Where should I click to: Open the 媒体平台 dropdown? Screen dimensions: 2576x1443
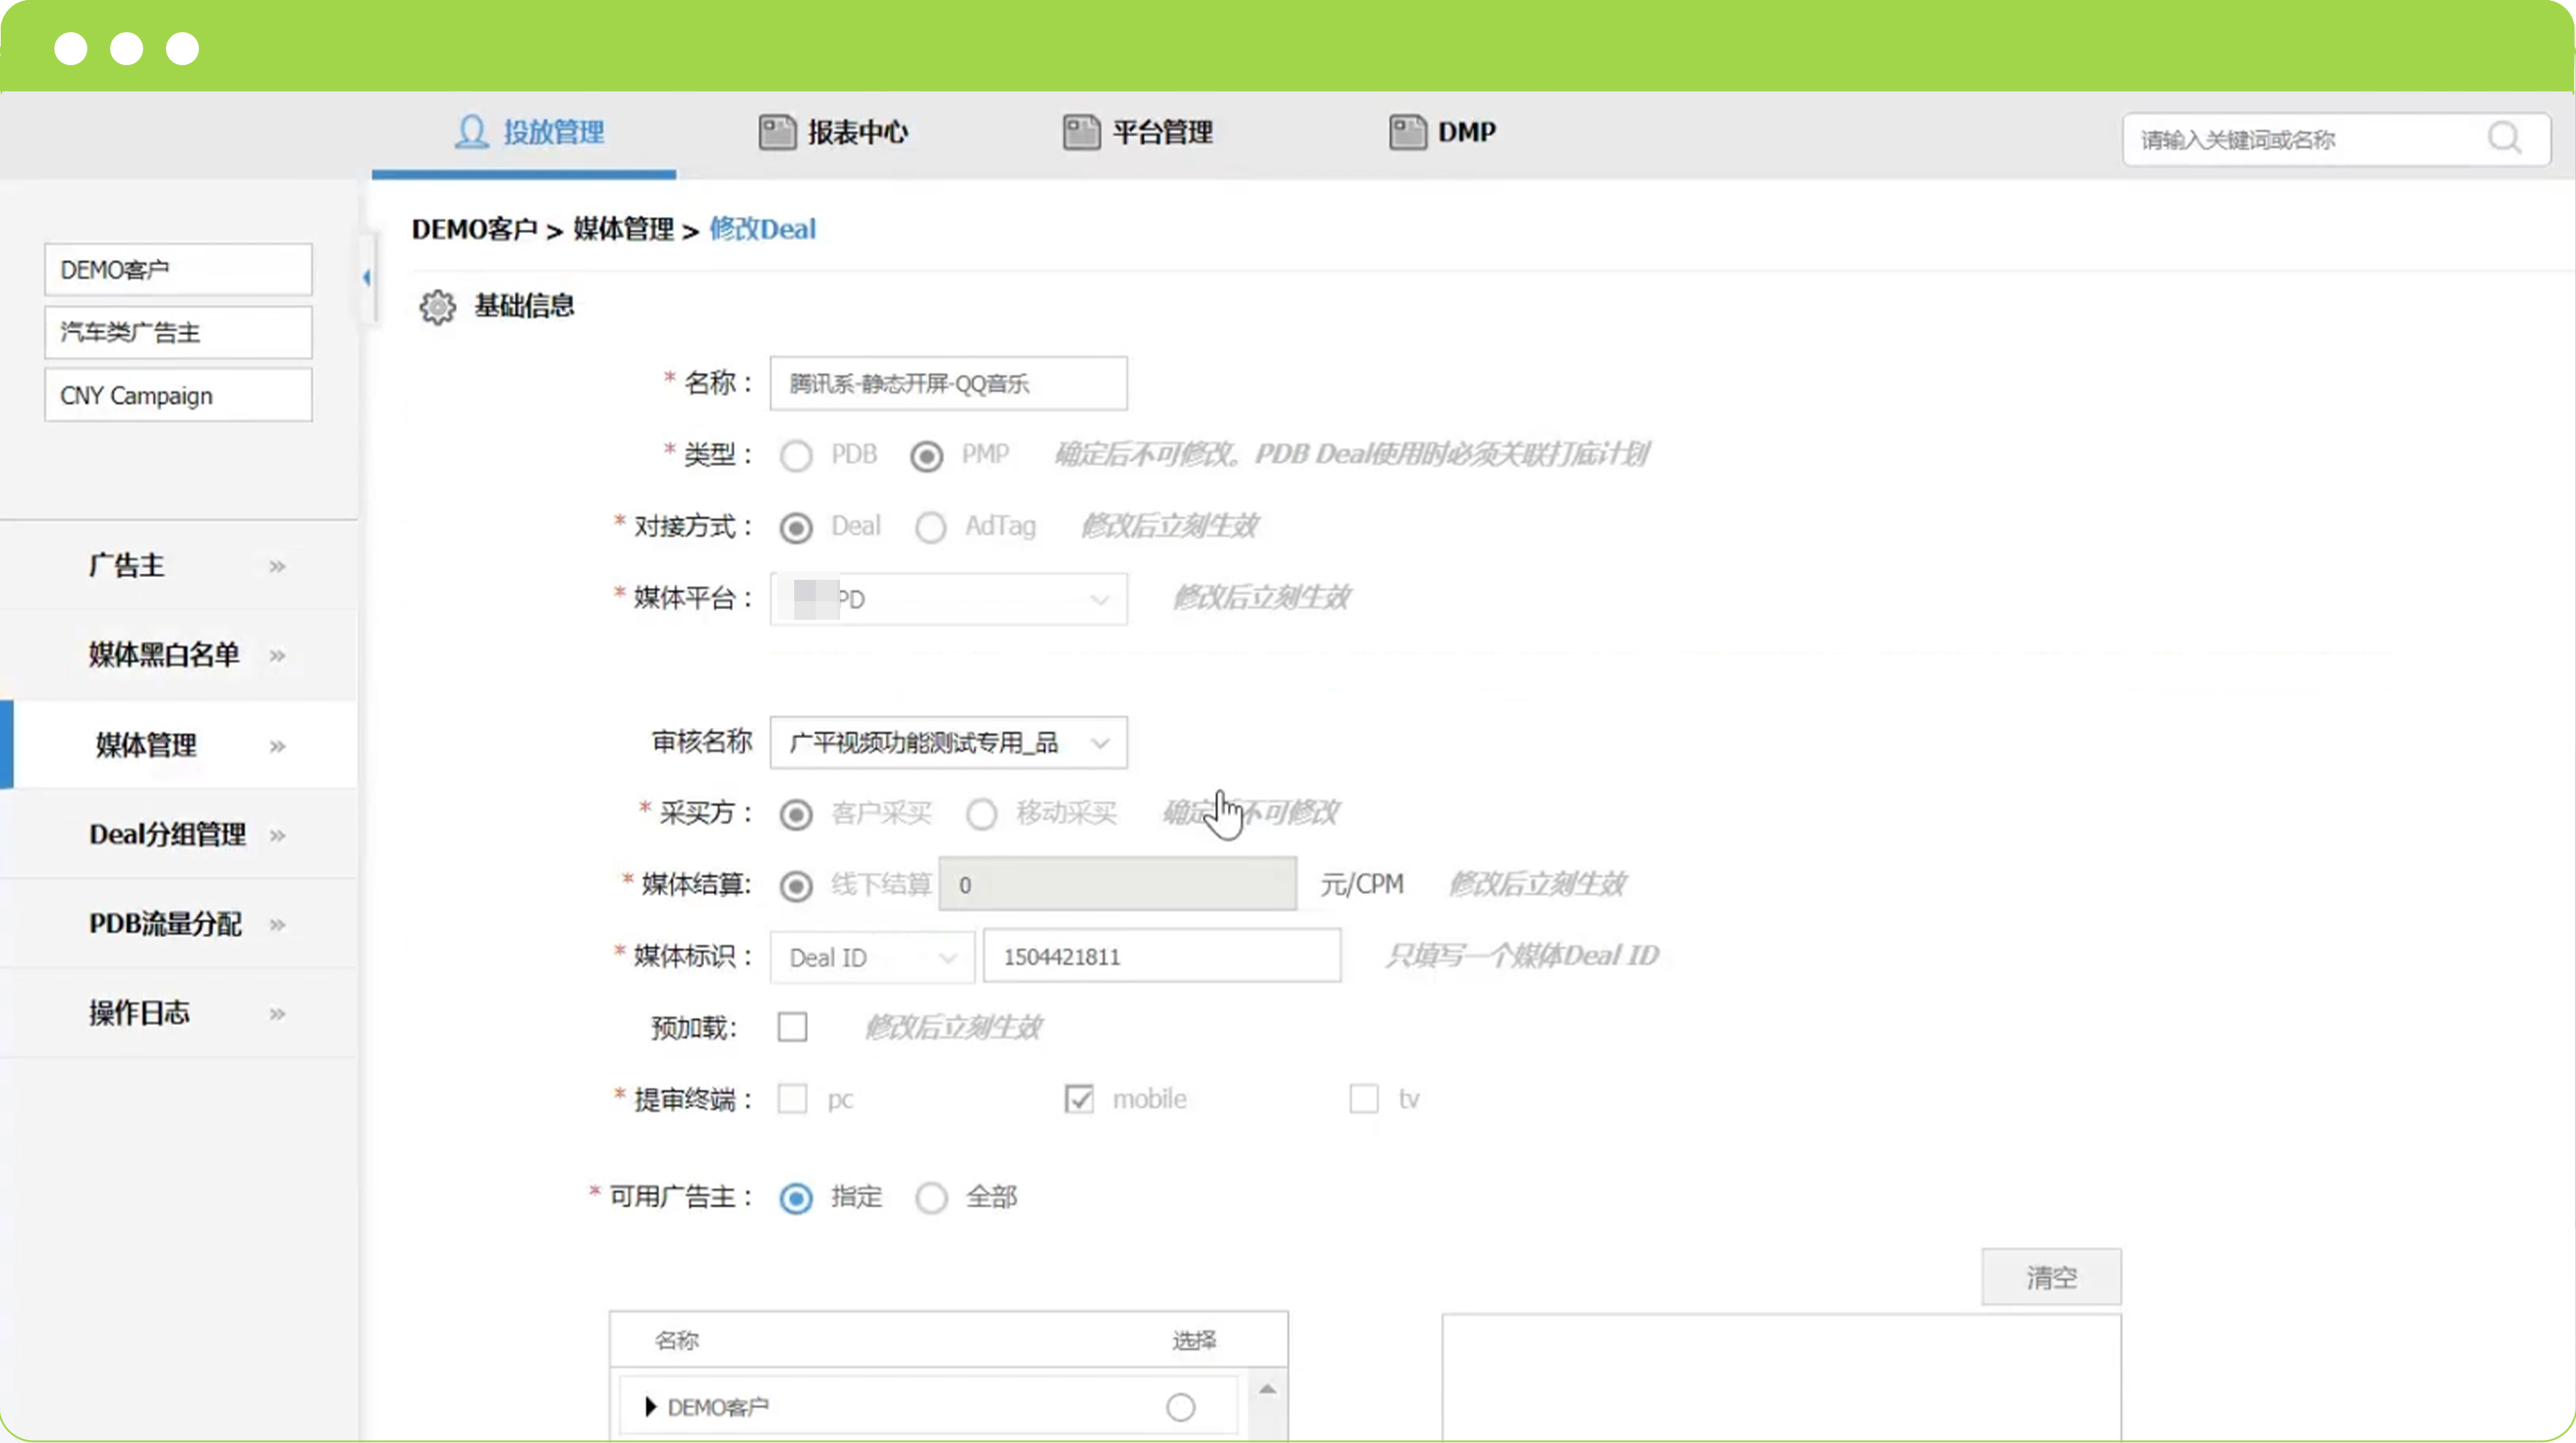tap(948, 599)
